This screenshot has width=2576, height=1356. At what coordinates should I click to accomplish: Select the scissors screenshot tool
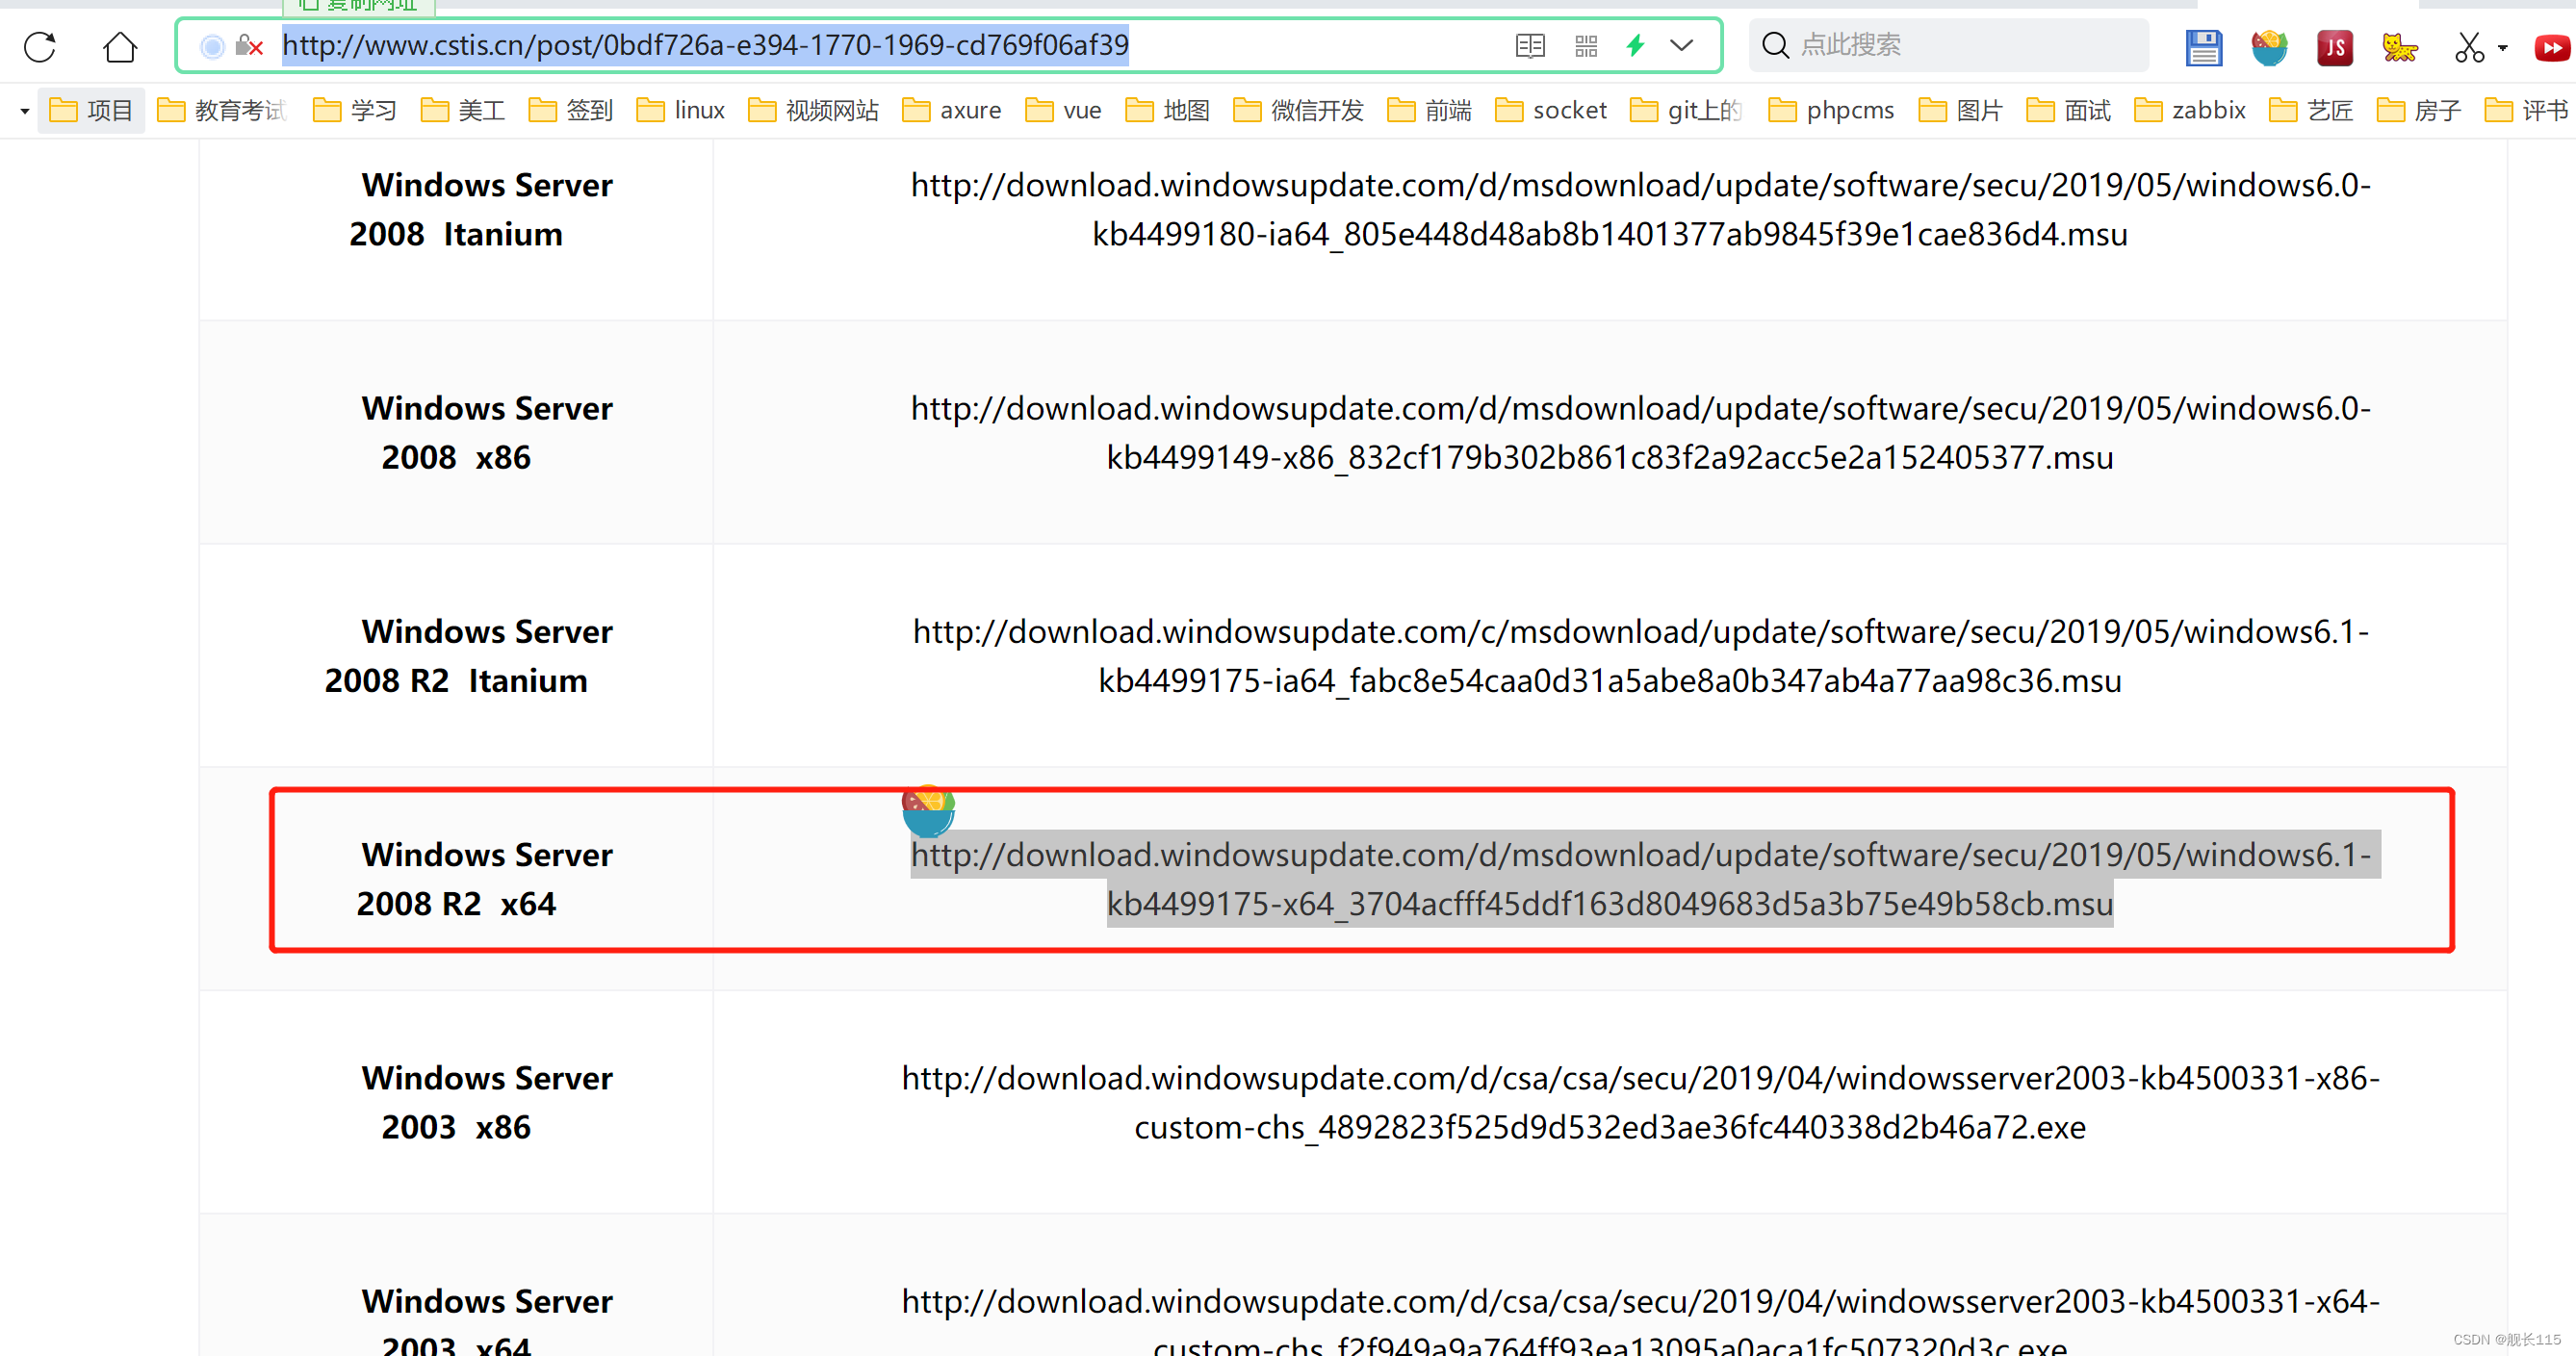point(2468,47)
